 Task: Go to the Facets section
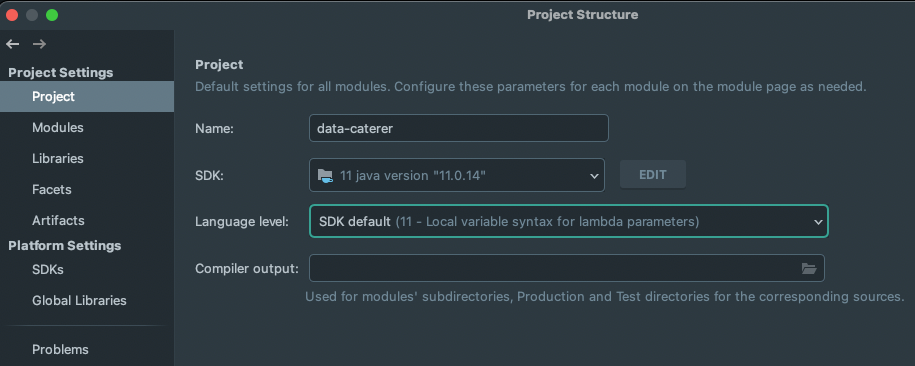click(52, 189)
